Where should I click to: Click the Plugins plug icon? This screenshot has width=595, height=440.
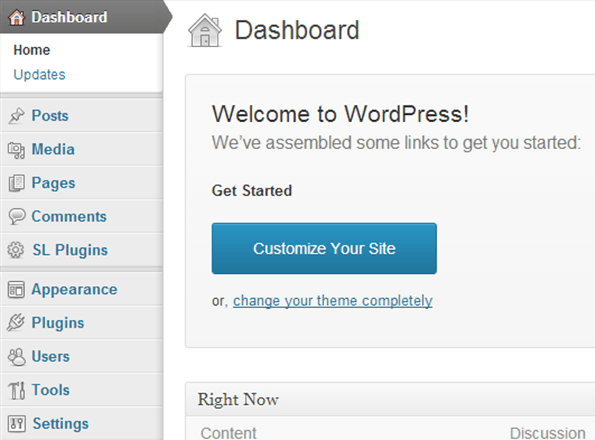pos(16,322)
